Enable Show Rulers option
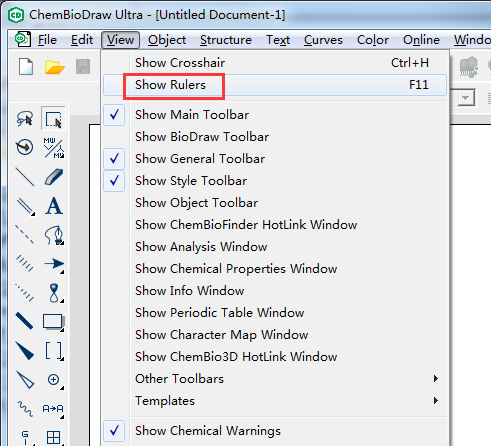Image resolution: width=491 pixels, height=446 pixels. click(275, 85)
